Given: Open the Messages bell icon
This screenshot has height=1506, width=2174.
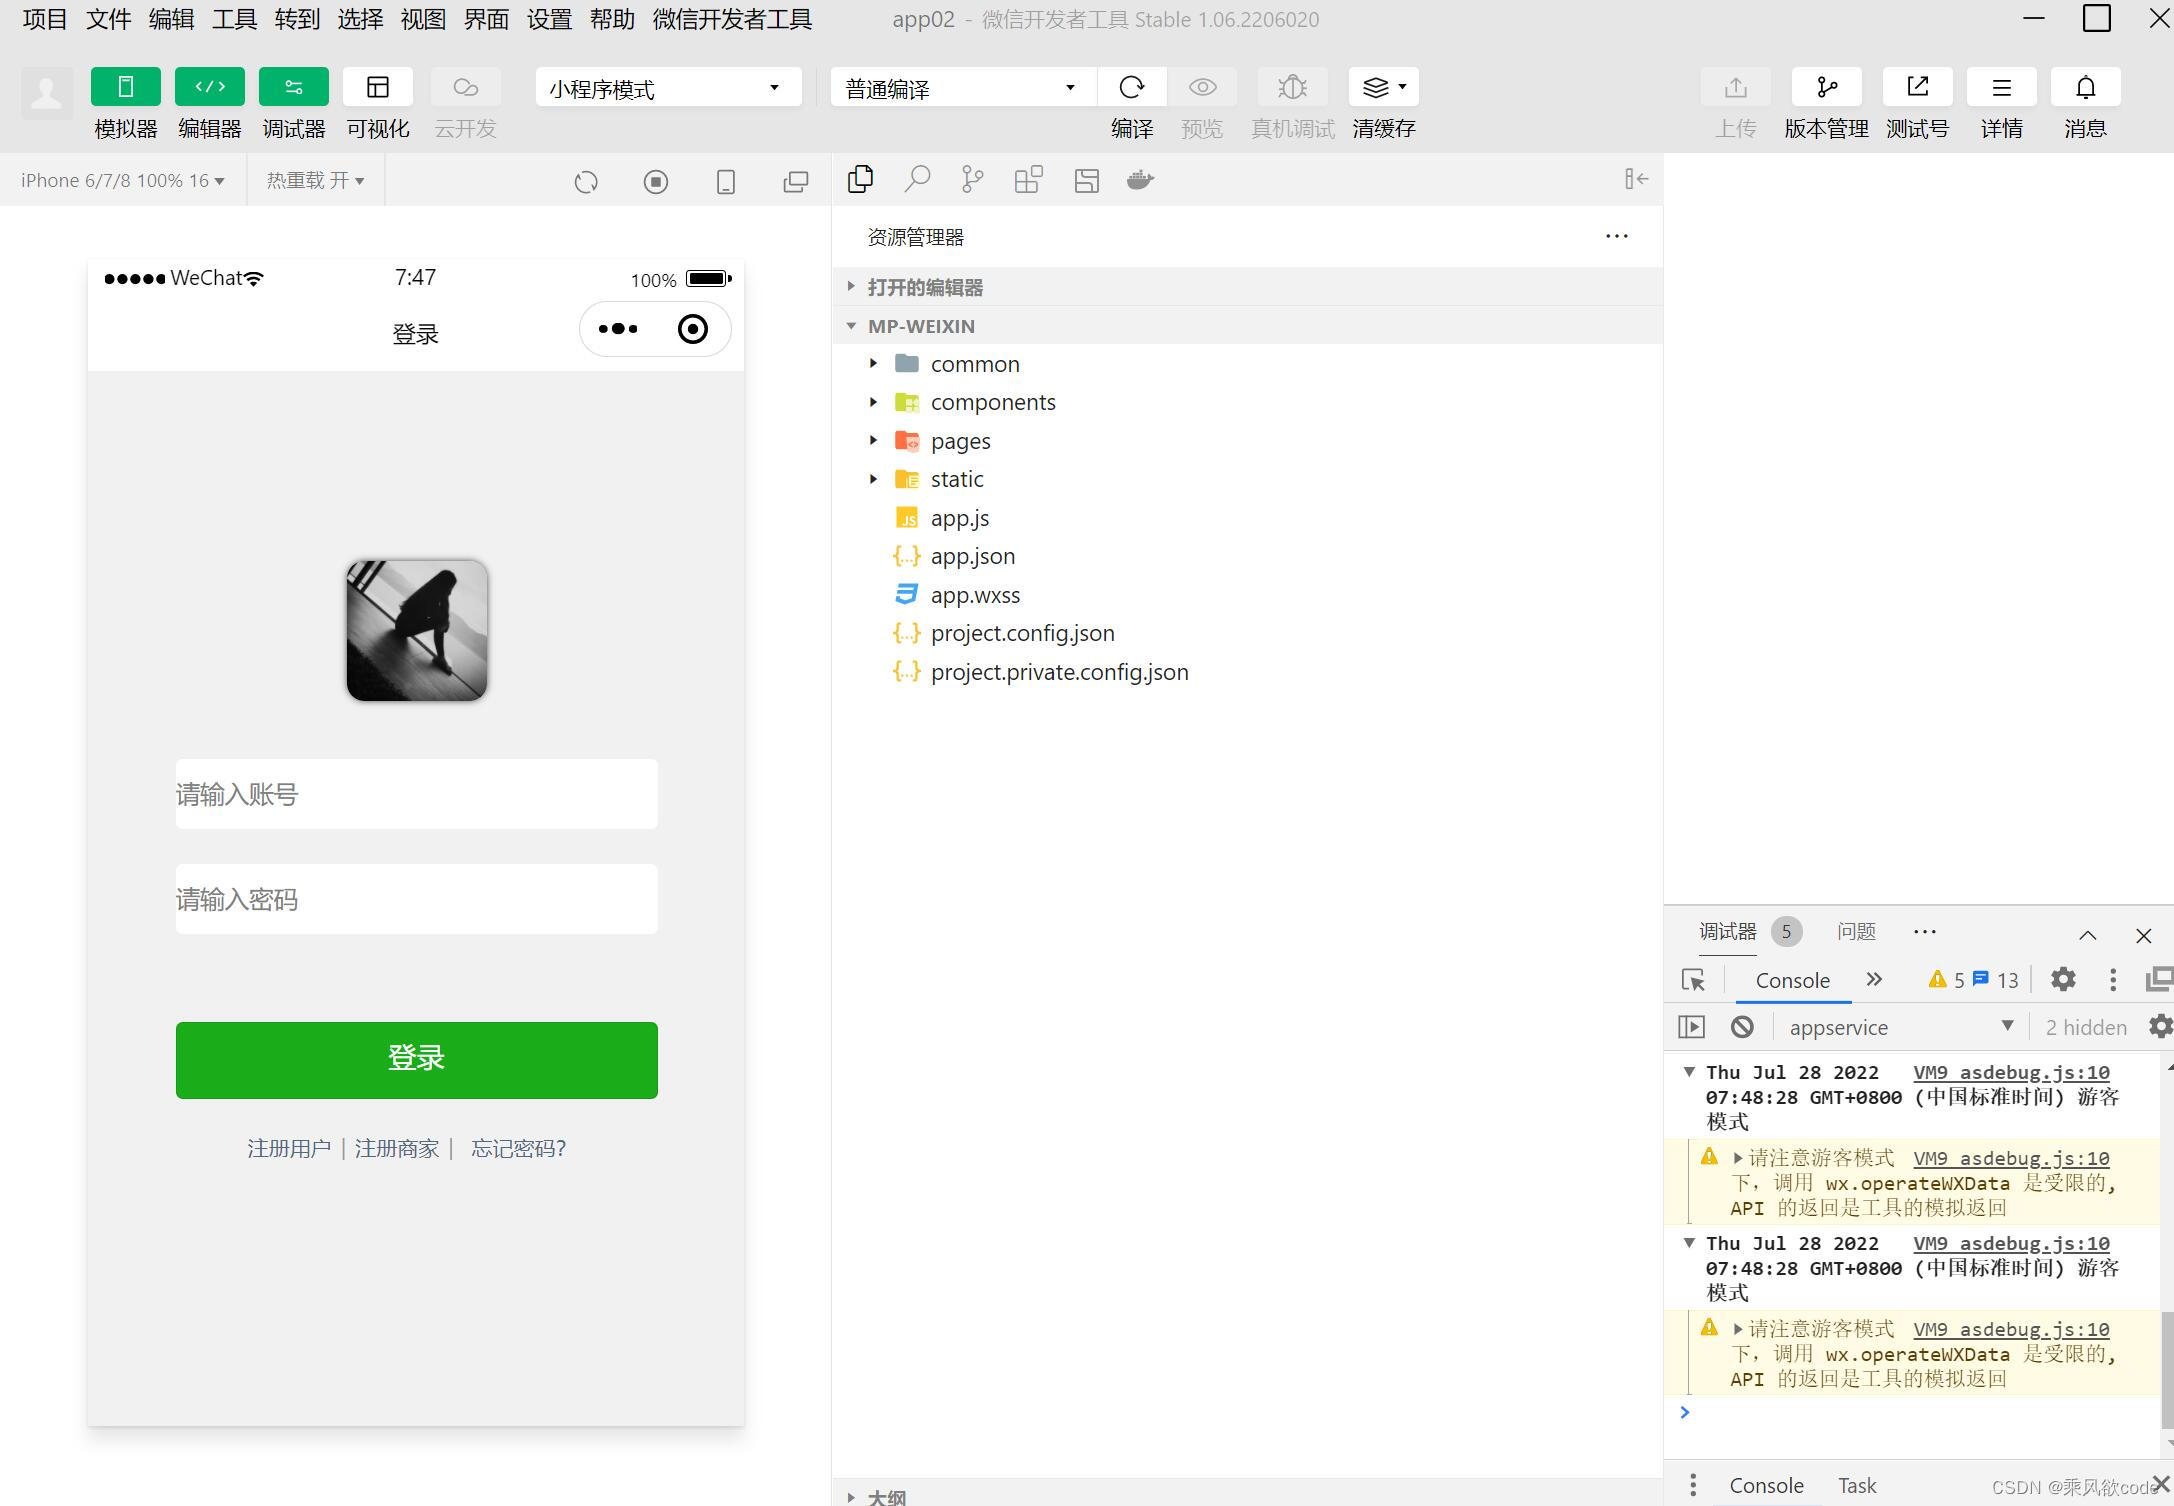Looking at the screenshot, I should [x=2085, y=88].
